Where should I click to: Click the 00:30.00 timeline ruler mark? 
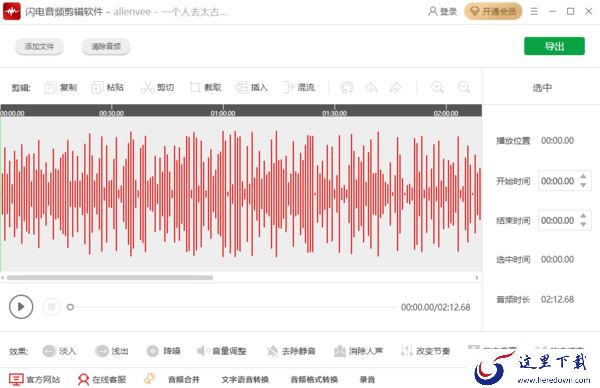pyautogui.click(x=111, y=113)
